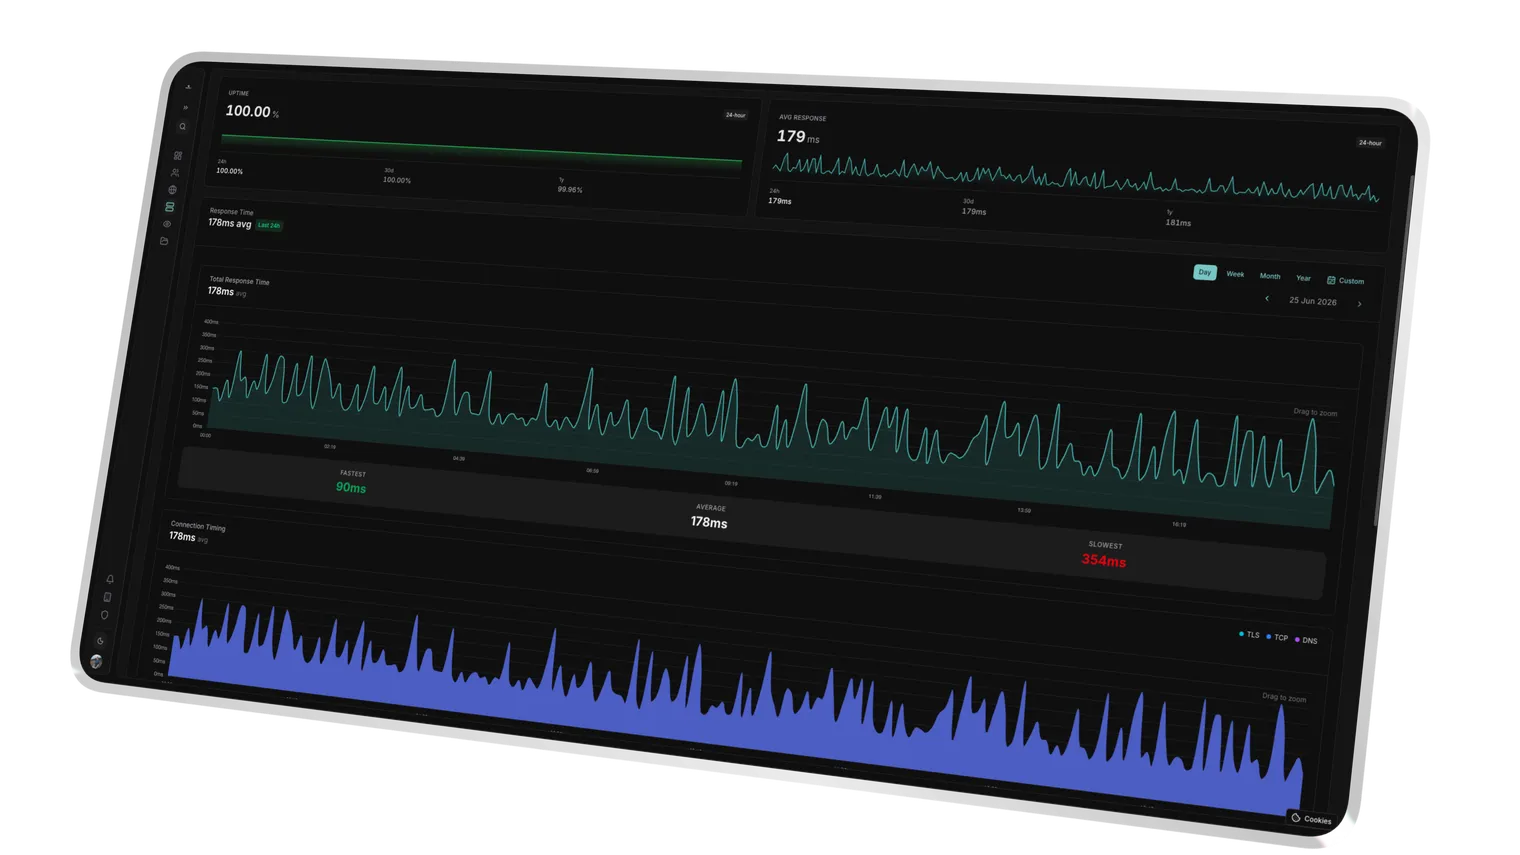The height and width of the screenshot is (855, 1520).
Task: Open the user profile avatar
Action: point(96,661)
